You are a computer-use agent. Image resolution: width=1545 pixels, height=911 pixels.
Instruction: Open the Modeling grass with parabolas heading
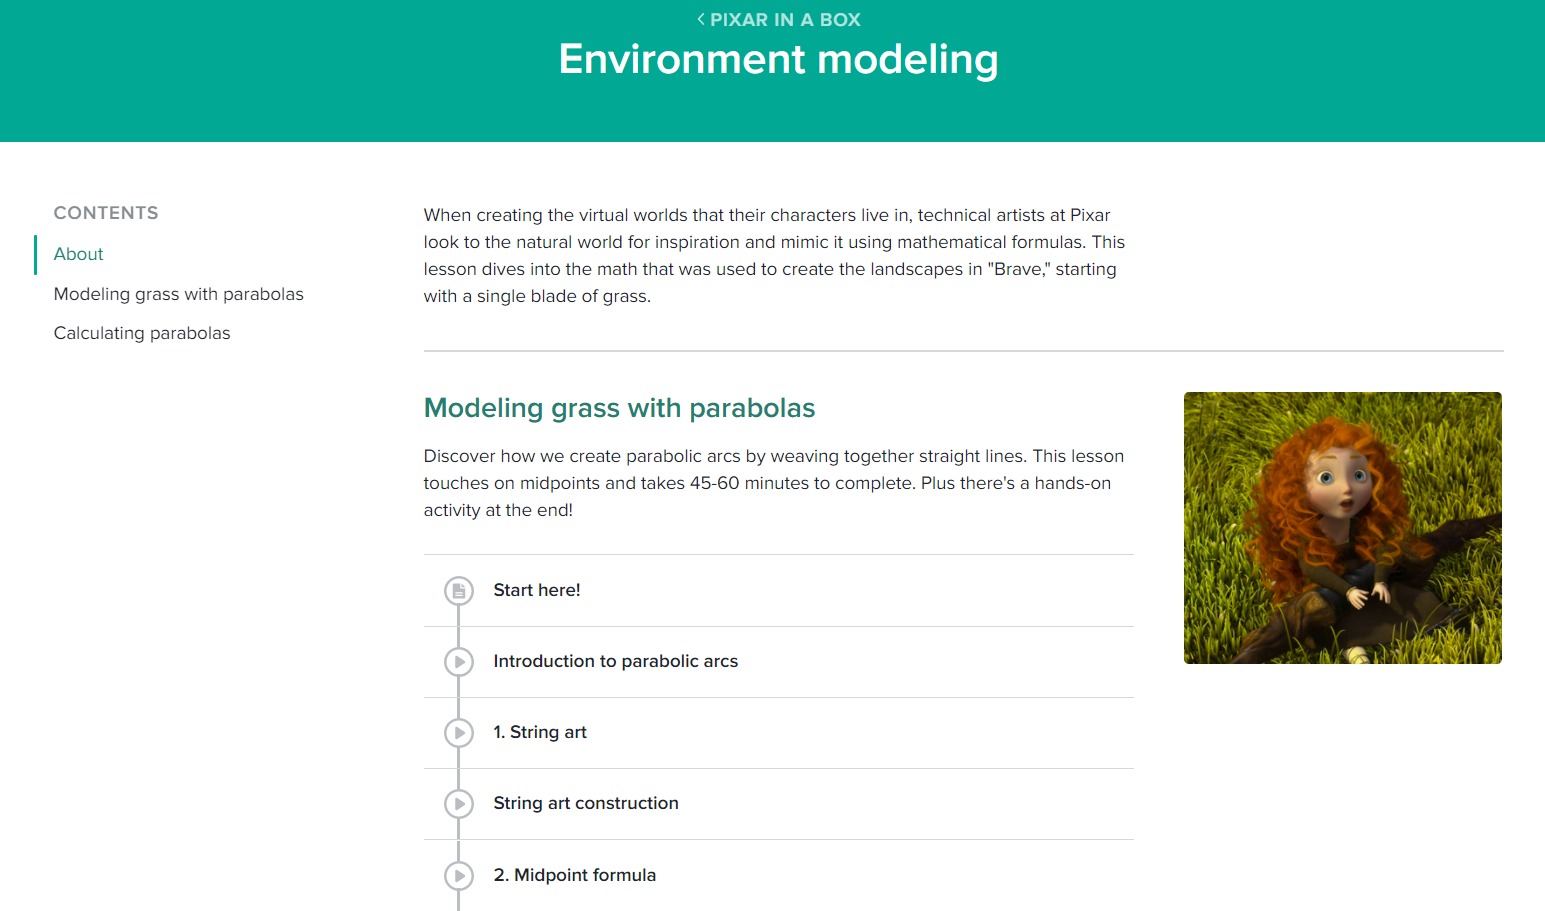point(619,408)
